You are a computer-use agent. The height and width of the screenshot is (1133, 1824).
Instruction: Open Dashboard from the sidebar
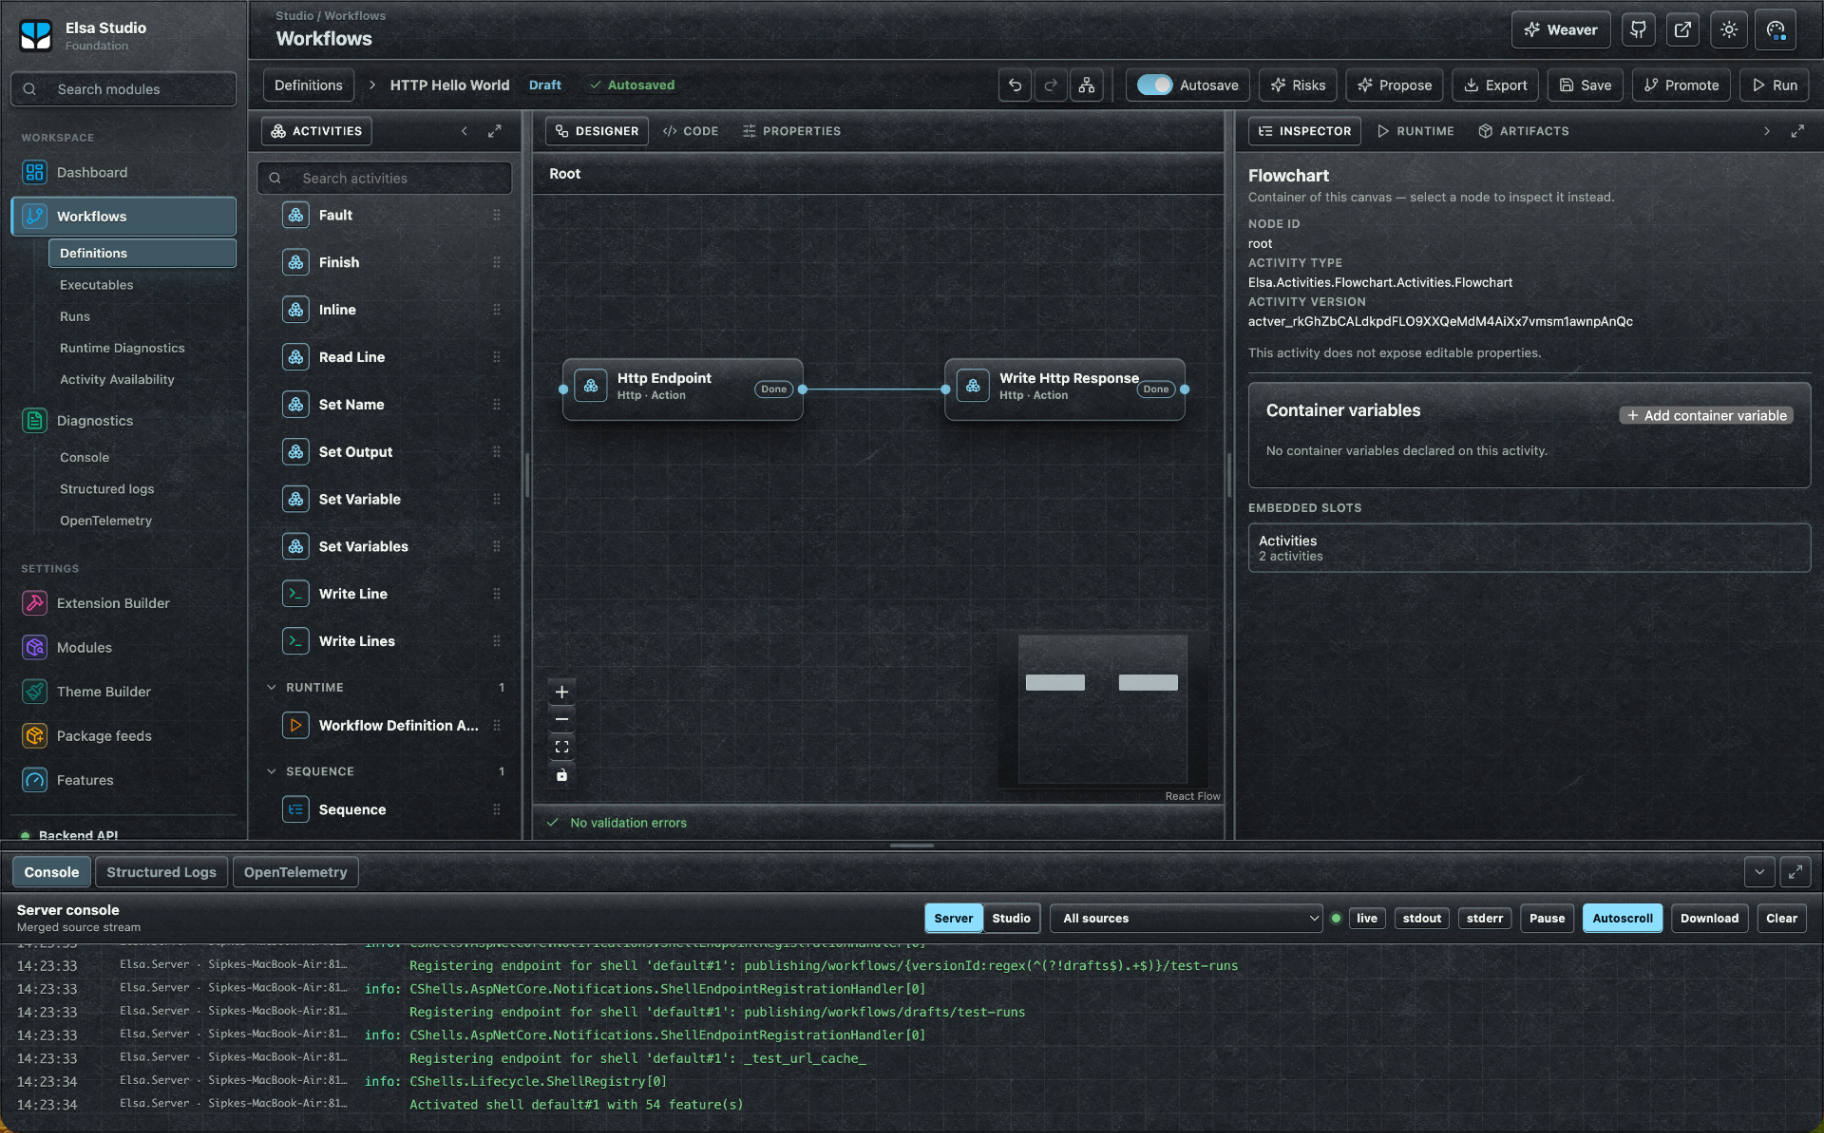coord(124,172)
